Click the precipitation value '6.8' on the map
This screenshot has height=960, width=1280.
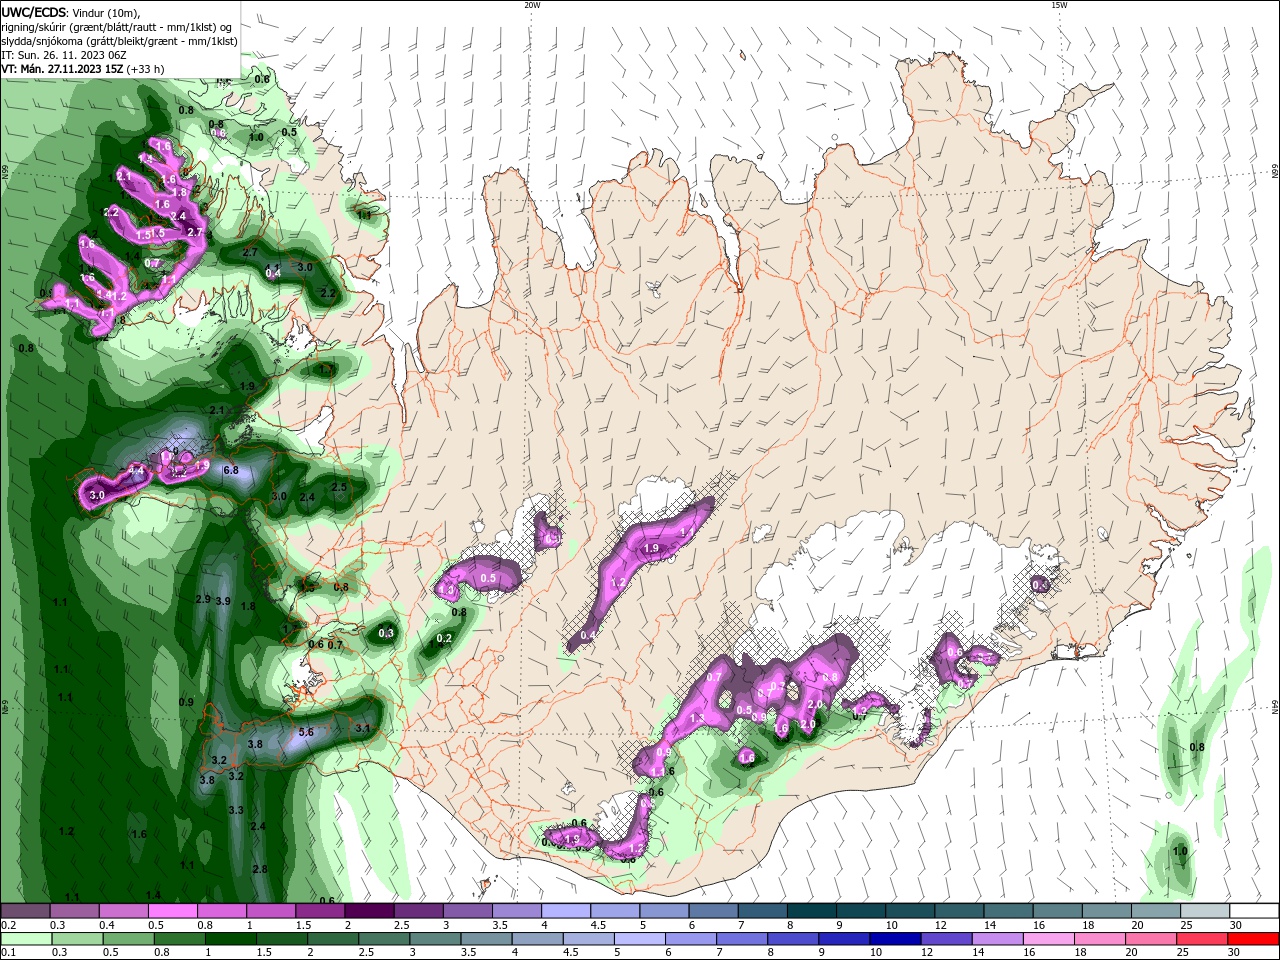(x=230, y=470)
